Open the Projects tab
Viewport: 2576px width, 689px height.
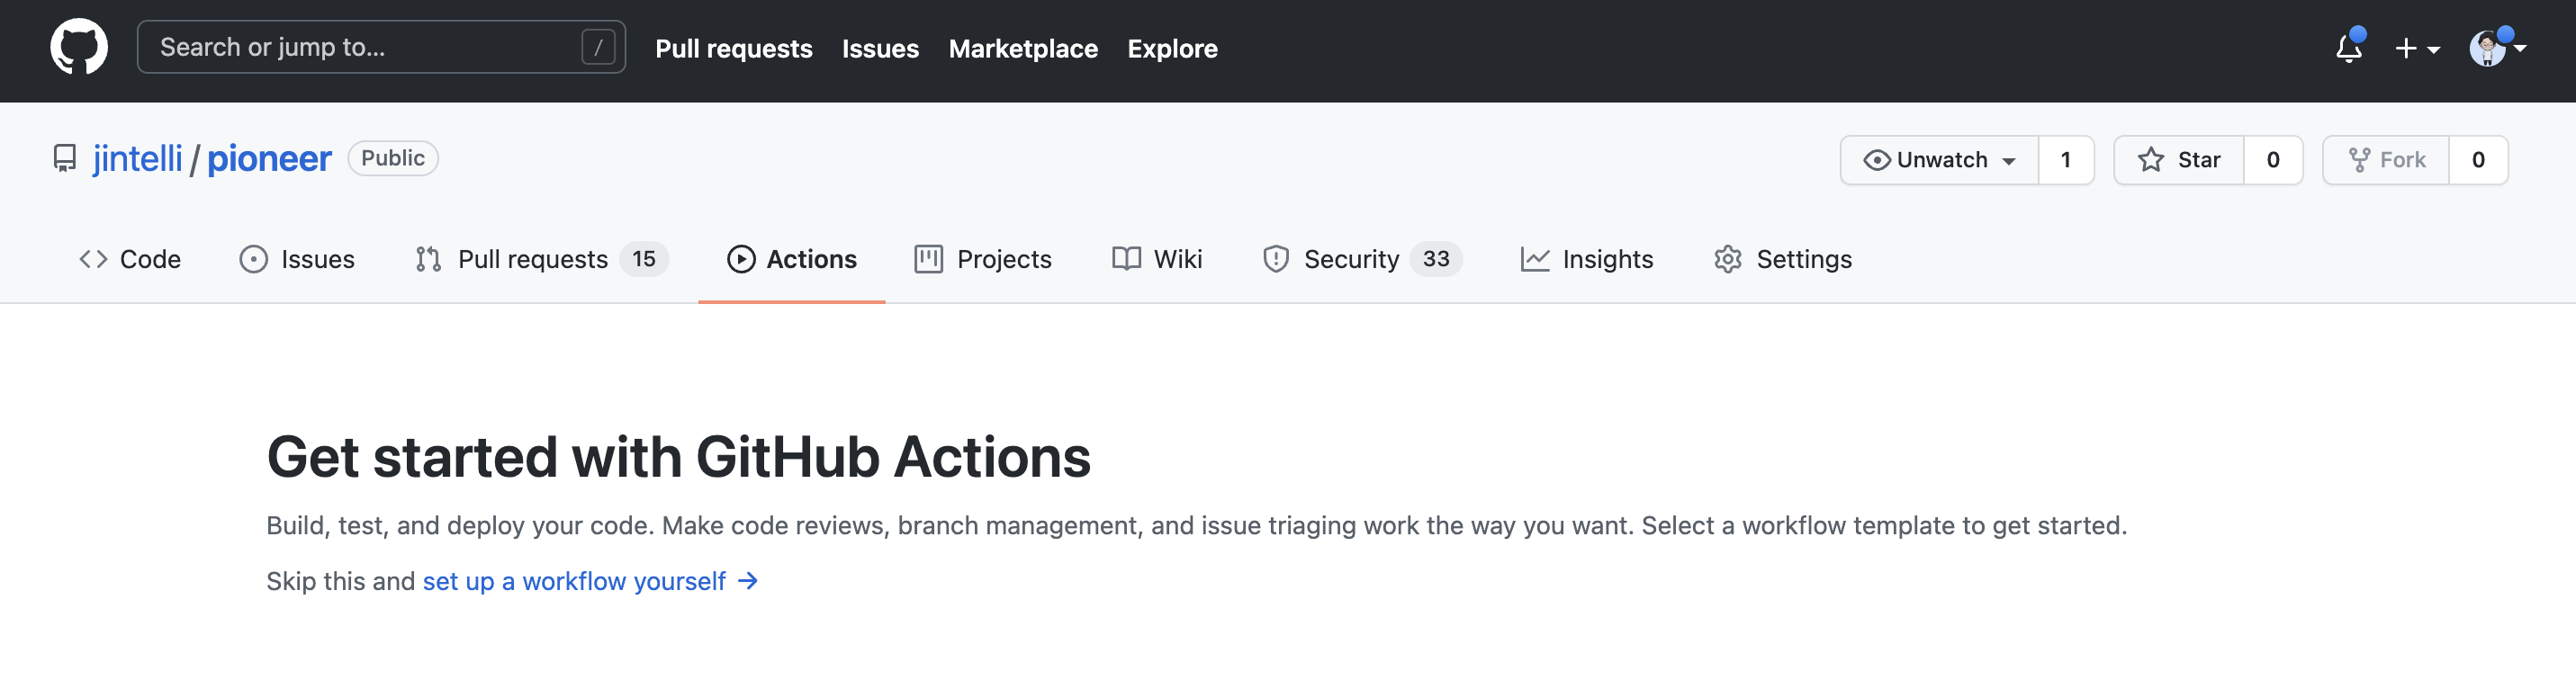click(983, 259)
